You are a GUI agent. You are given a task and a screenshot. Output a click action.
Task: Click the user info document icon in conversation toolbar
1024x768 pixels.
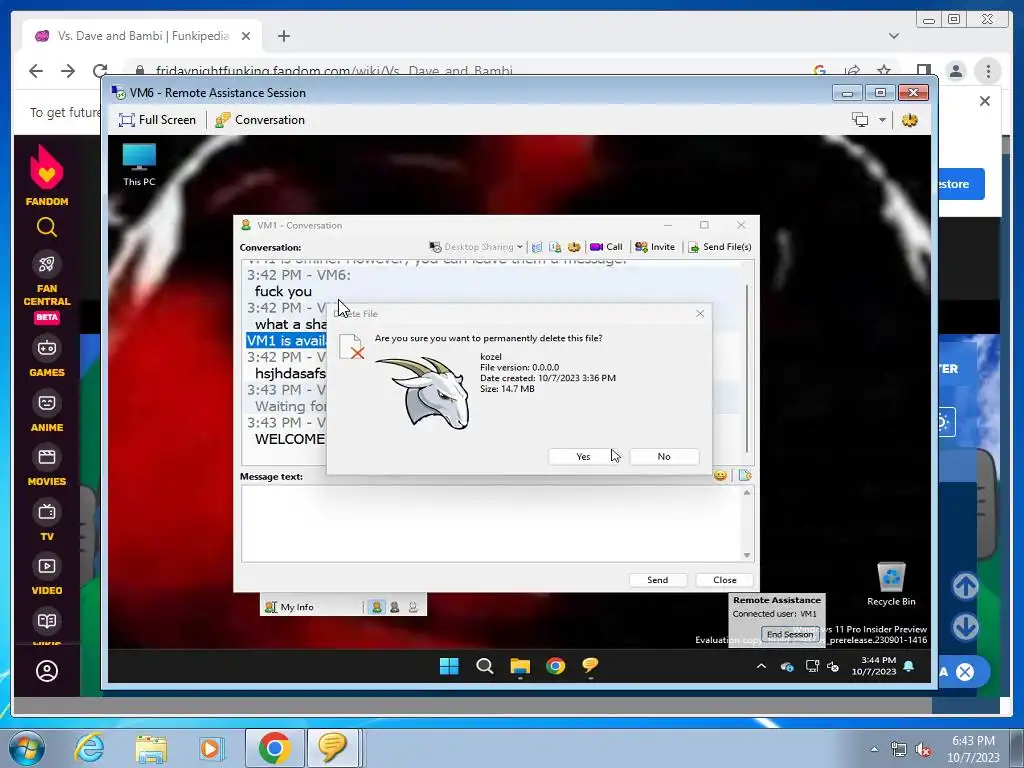tap(555, 247)
